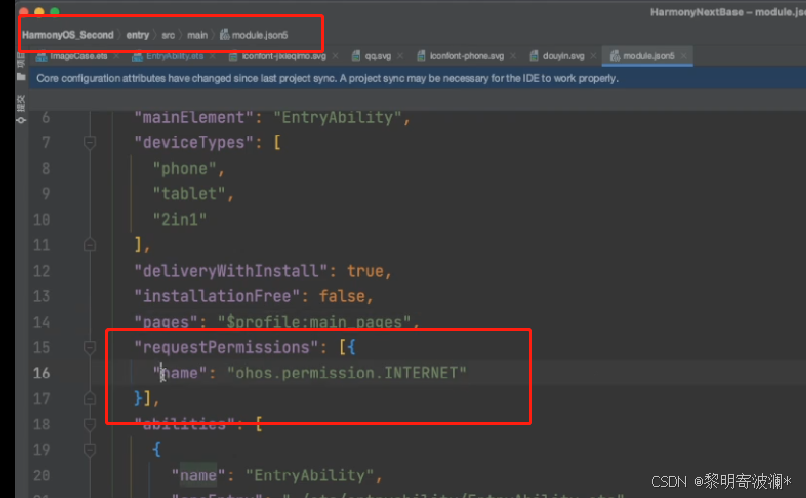Click the "deviceTypes" key

(193, 142)
